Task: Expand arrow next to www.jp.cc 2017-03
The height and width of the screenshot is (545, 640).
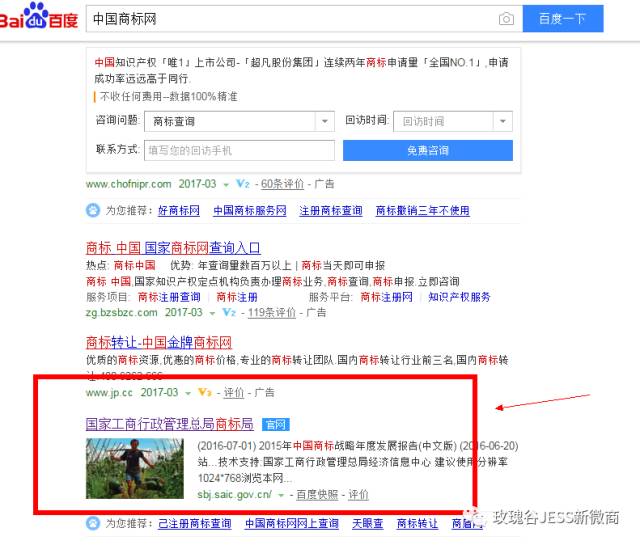Action: (188, 394)
